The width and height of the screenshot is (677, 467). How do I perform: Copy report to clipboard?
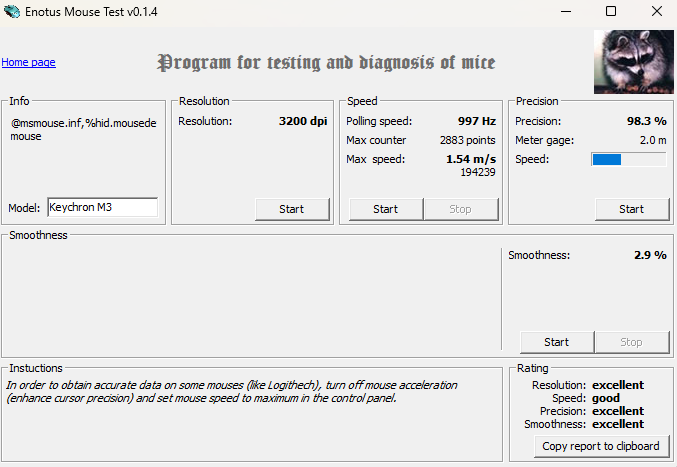point(602,446)
